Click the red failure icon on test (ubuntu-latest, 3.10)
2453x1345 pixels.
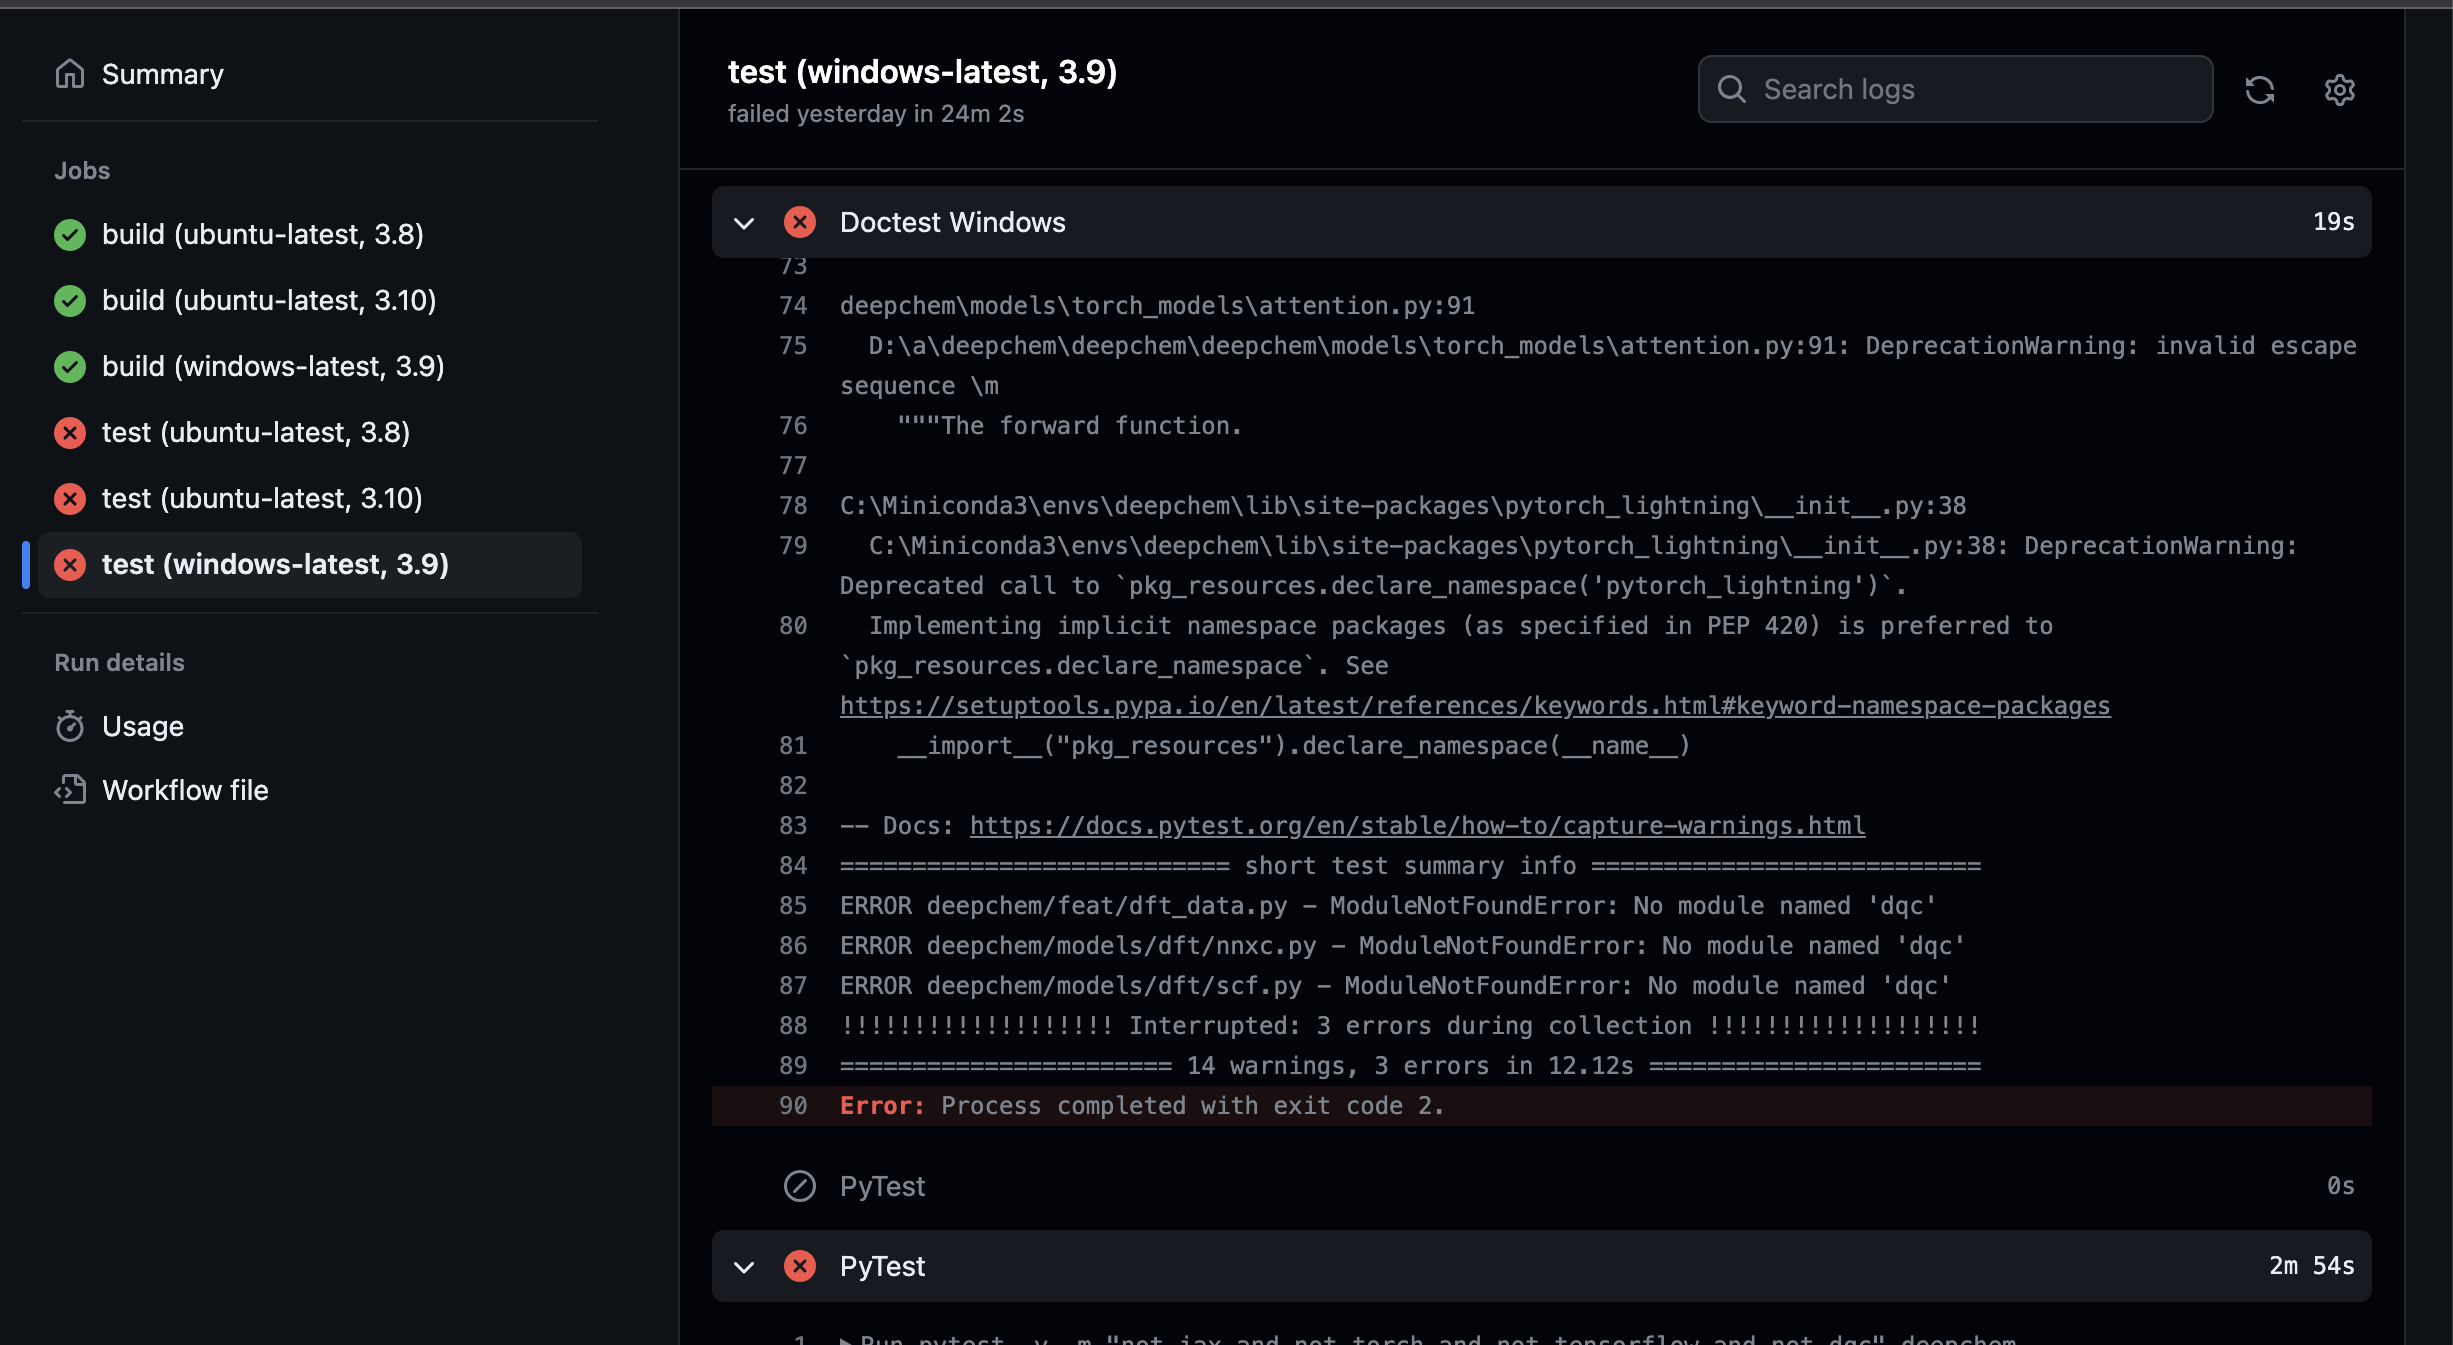[69, 499]
